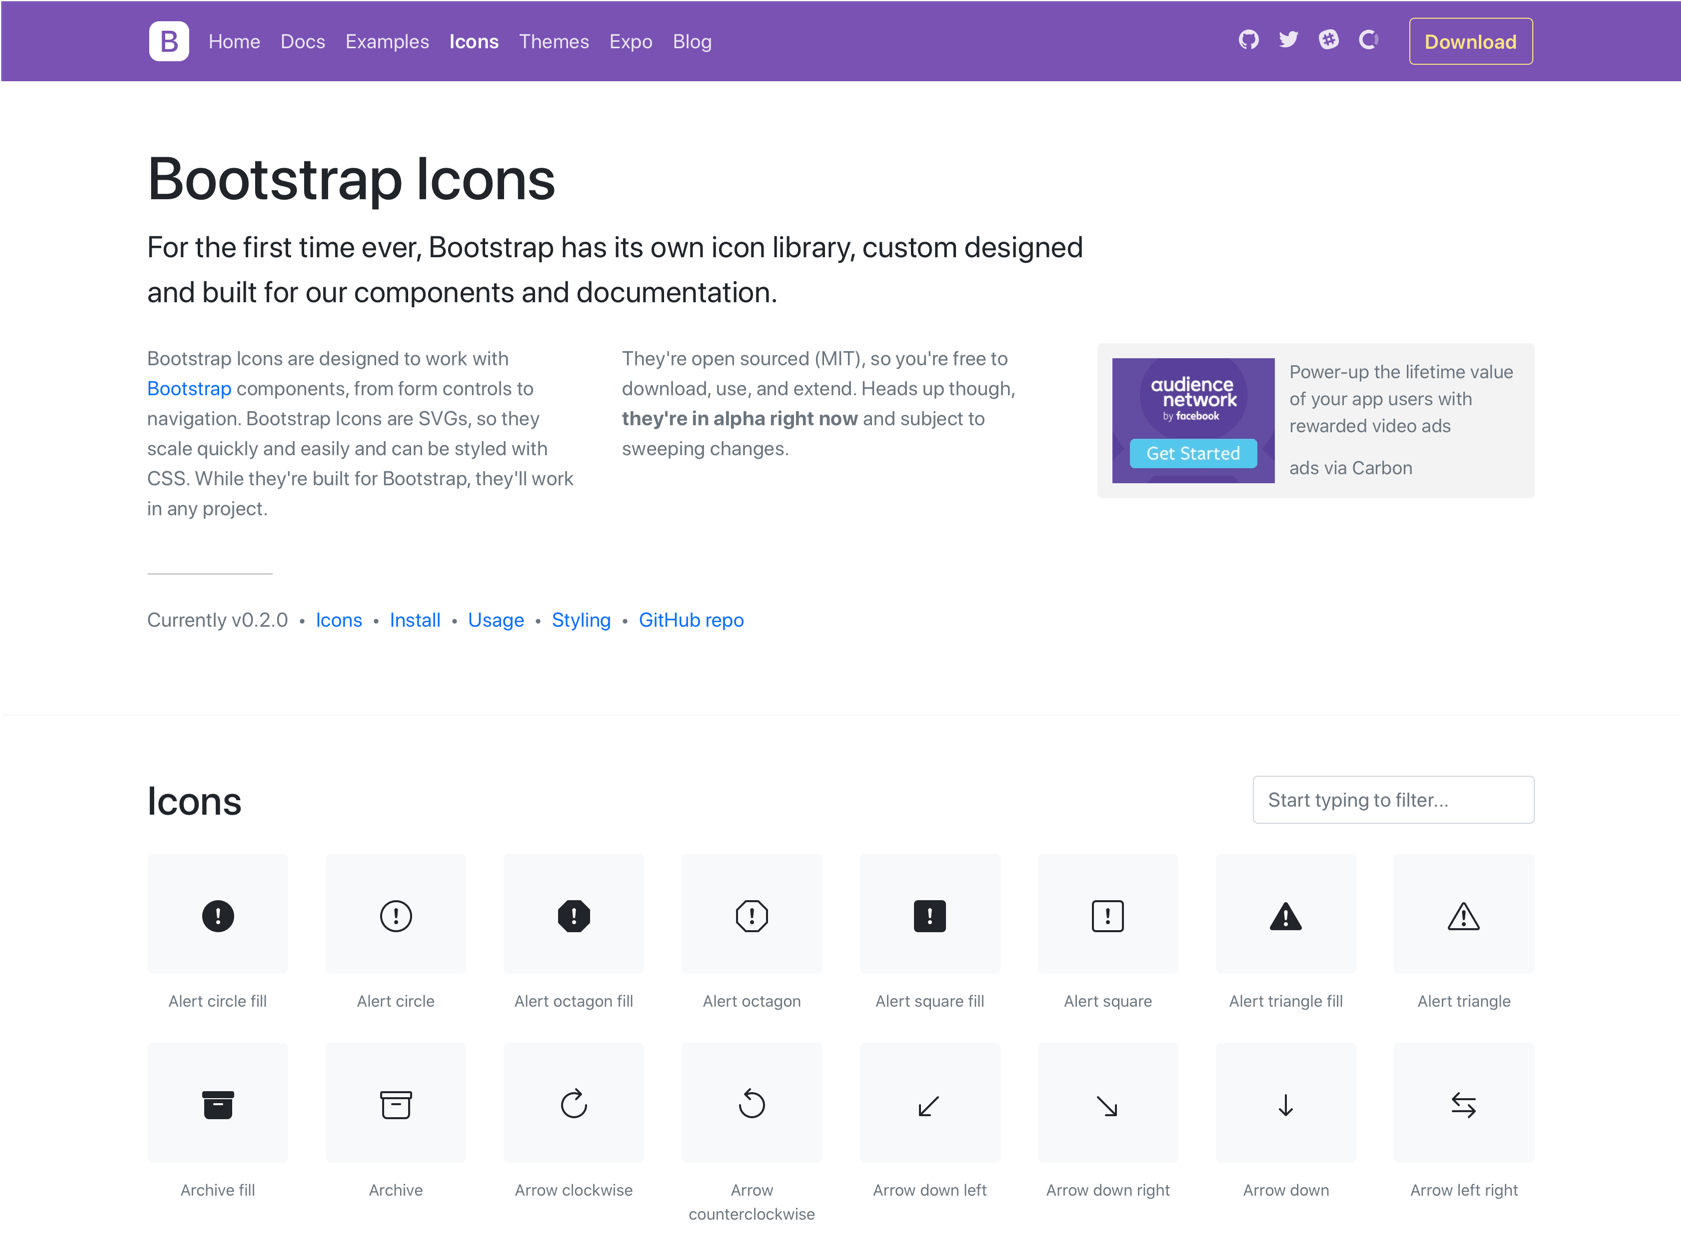Click the Alert triangle label
The width and height of the screenshot is (1681, 1250).
pyautogui.click(x=1464, y=1001)
